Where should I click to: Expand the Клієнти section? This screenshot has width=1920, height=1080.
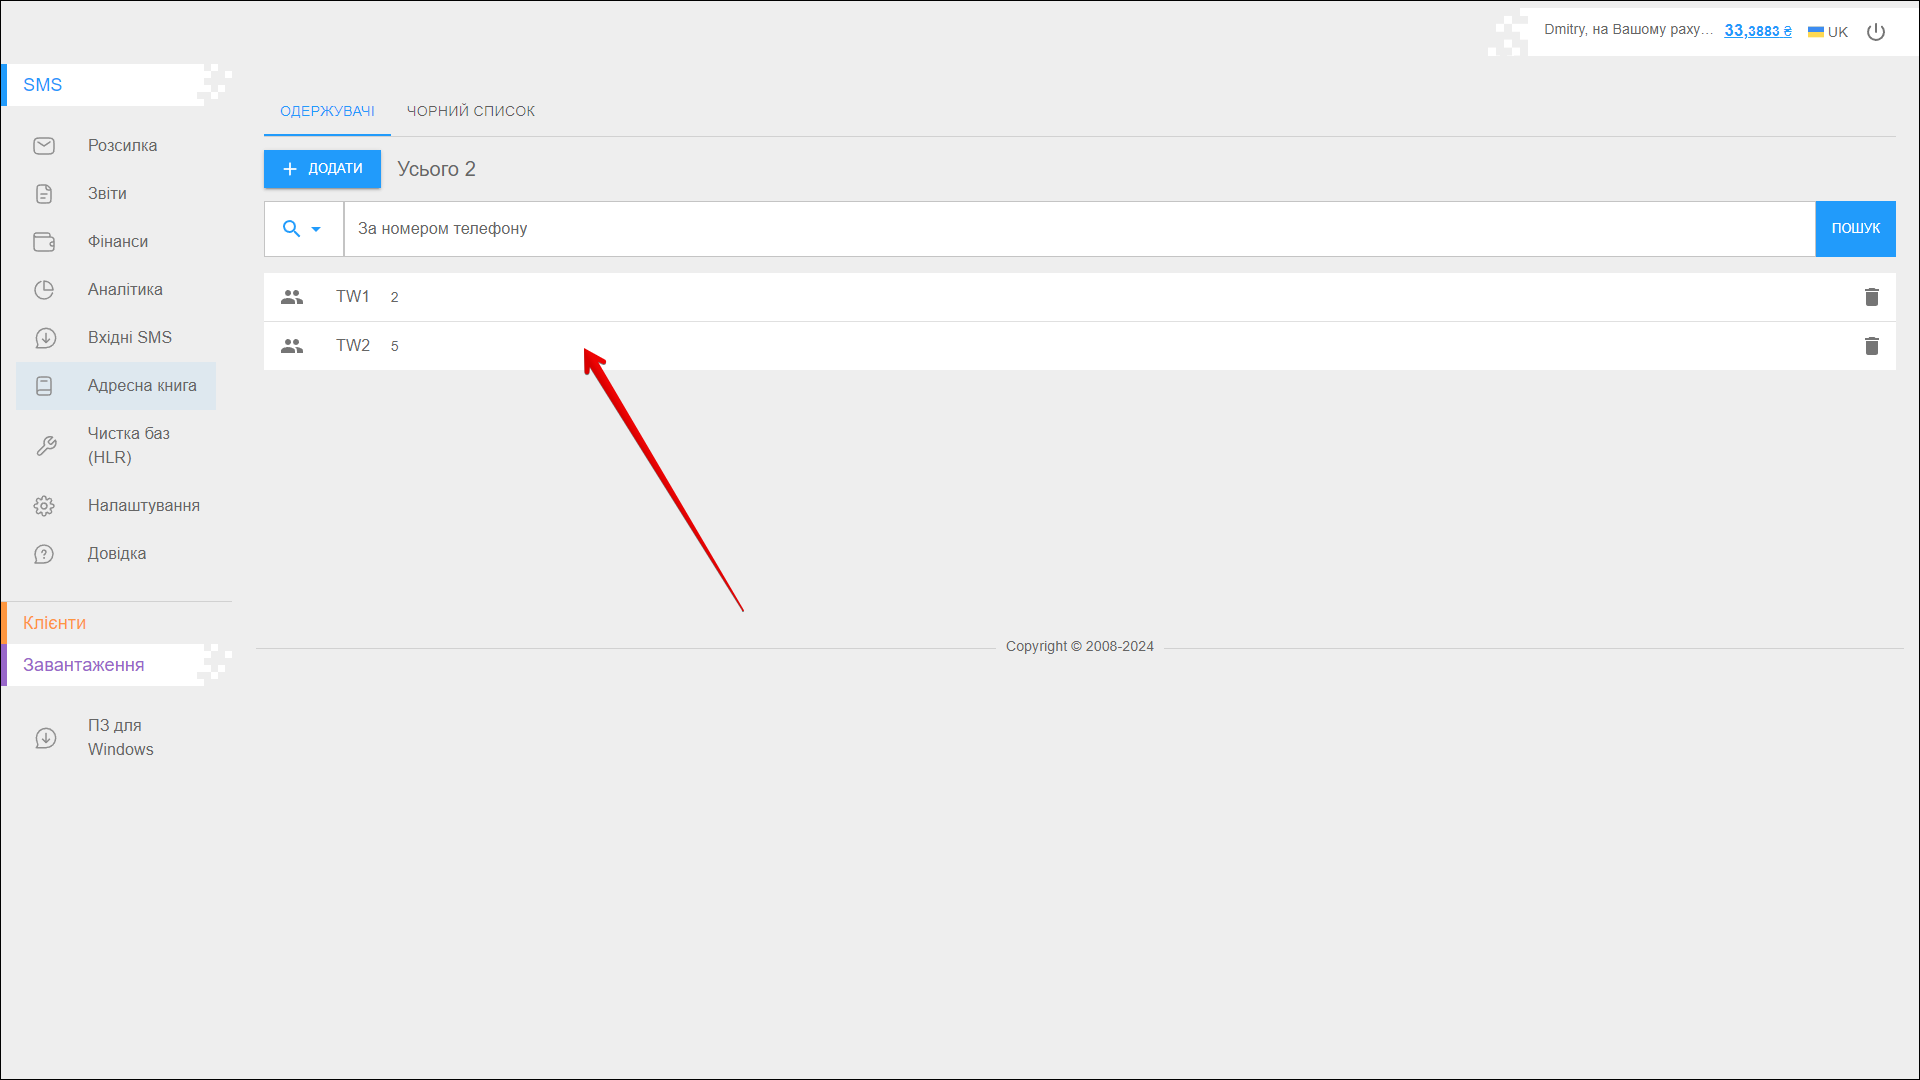pyautogui.click(x=55, y=623)
